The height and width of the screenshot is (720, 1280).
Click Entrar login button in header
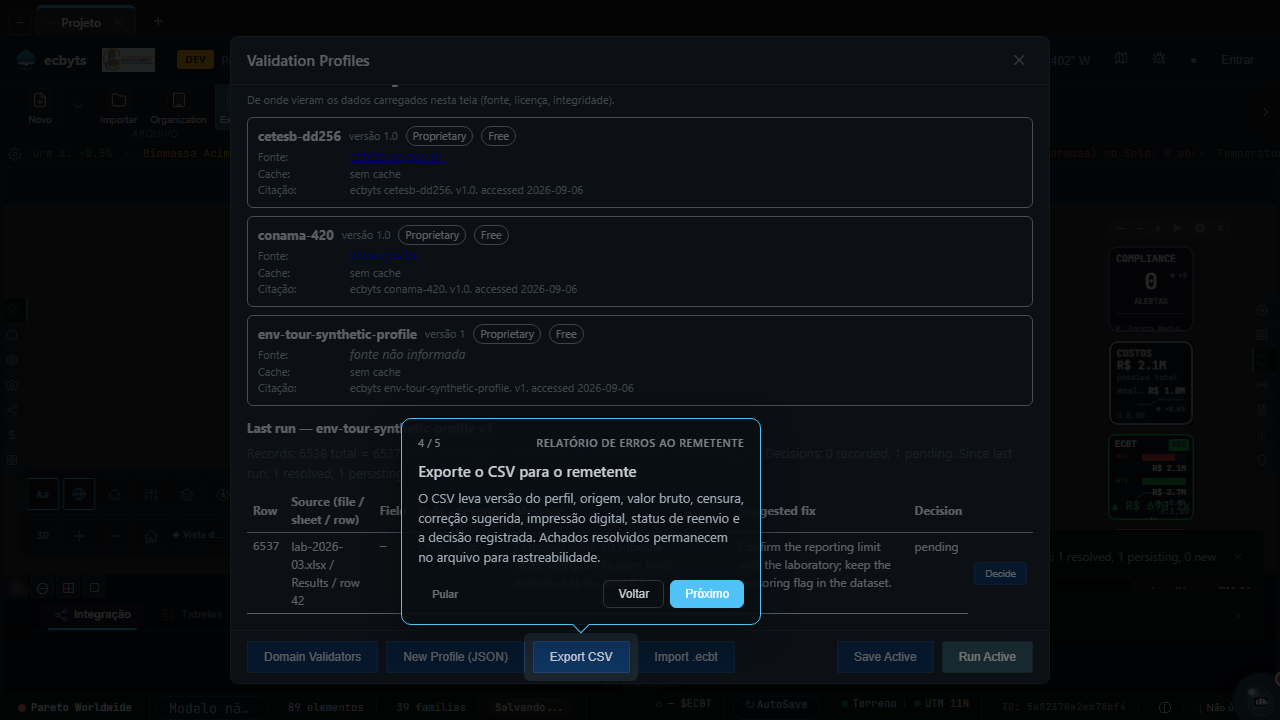click(1237, 60)
